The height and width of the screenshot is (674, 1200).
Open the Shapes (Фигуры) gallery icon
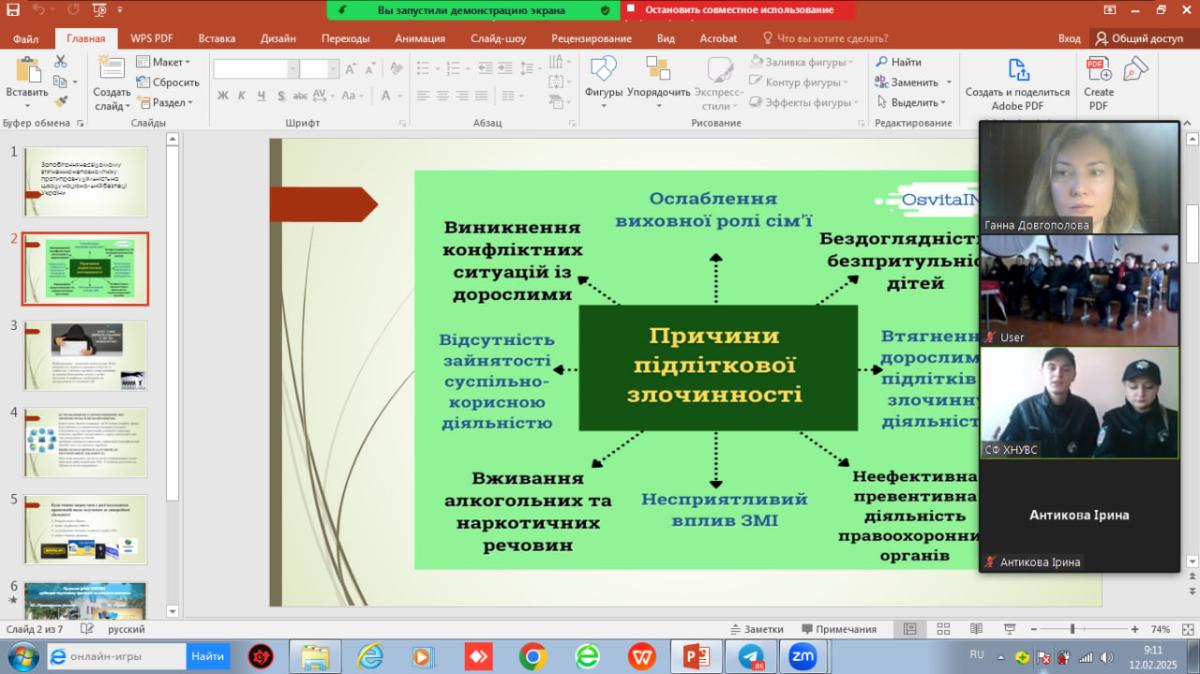(603, 70)
